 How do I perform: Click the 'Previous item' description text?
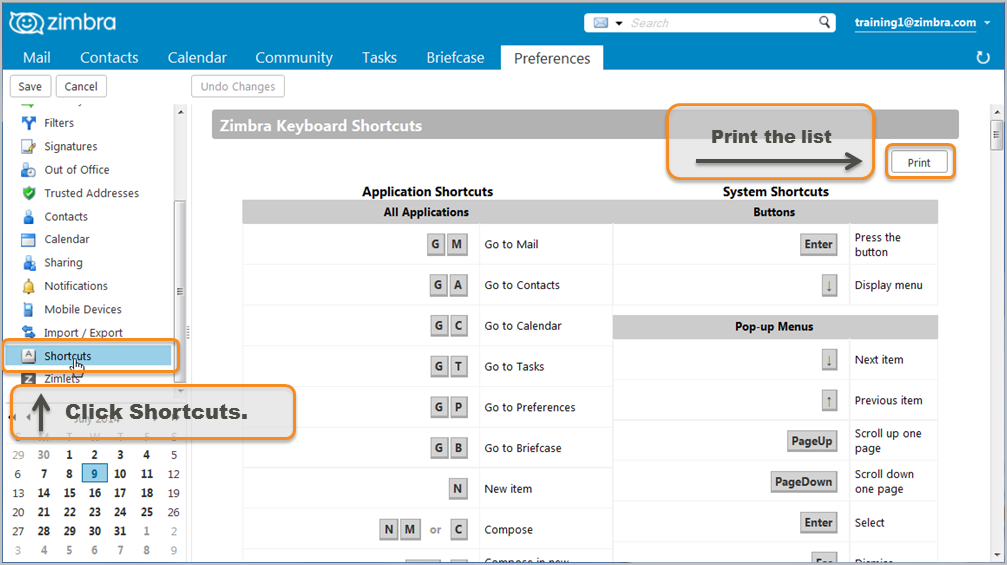coord(888,401)
